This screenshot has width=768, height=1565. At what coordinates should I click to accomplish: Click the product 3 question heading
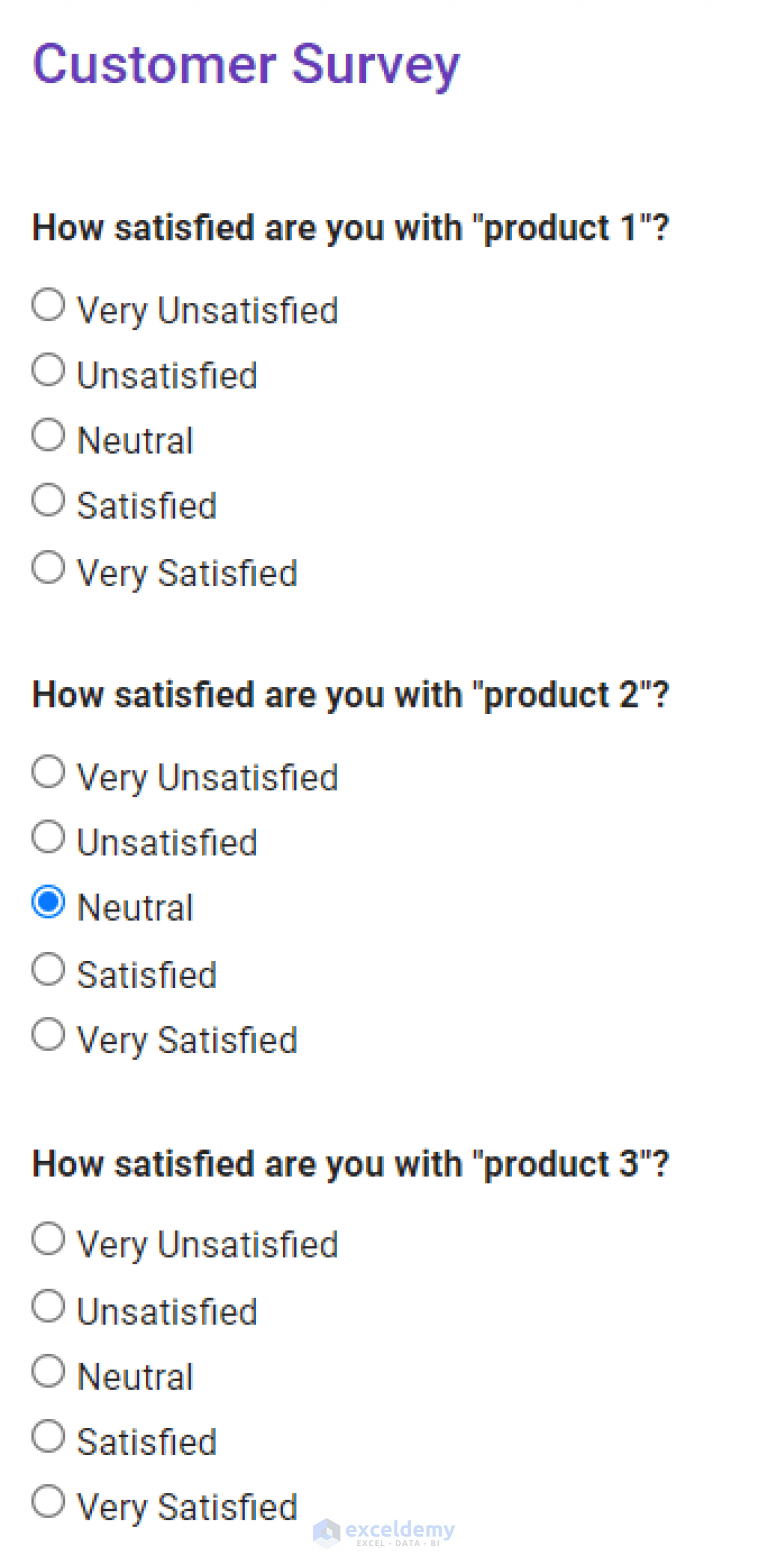coord(350,1163)
